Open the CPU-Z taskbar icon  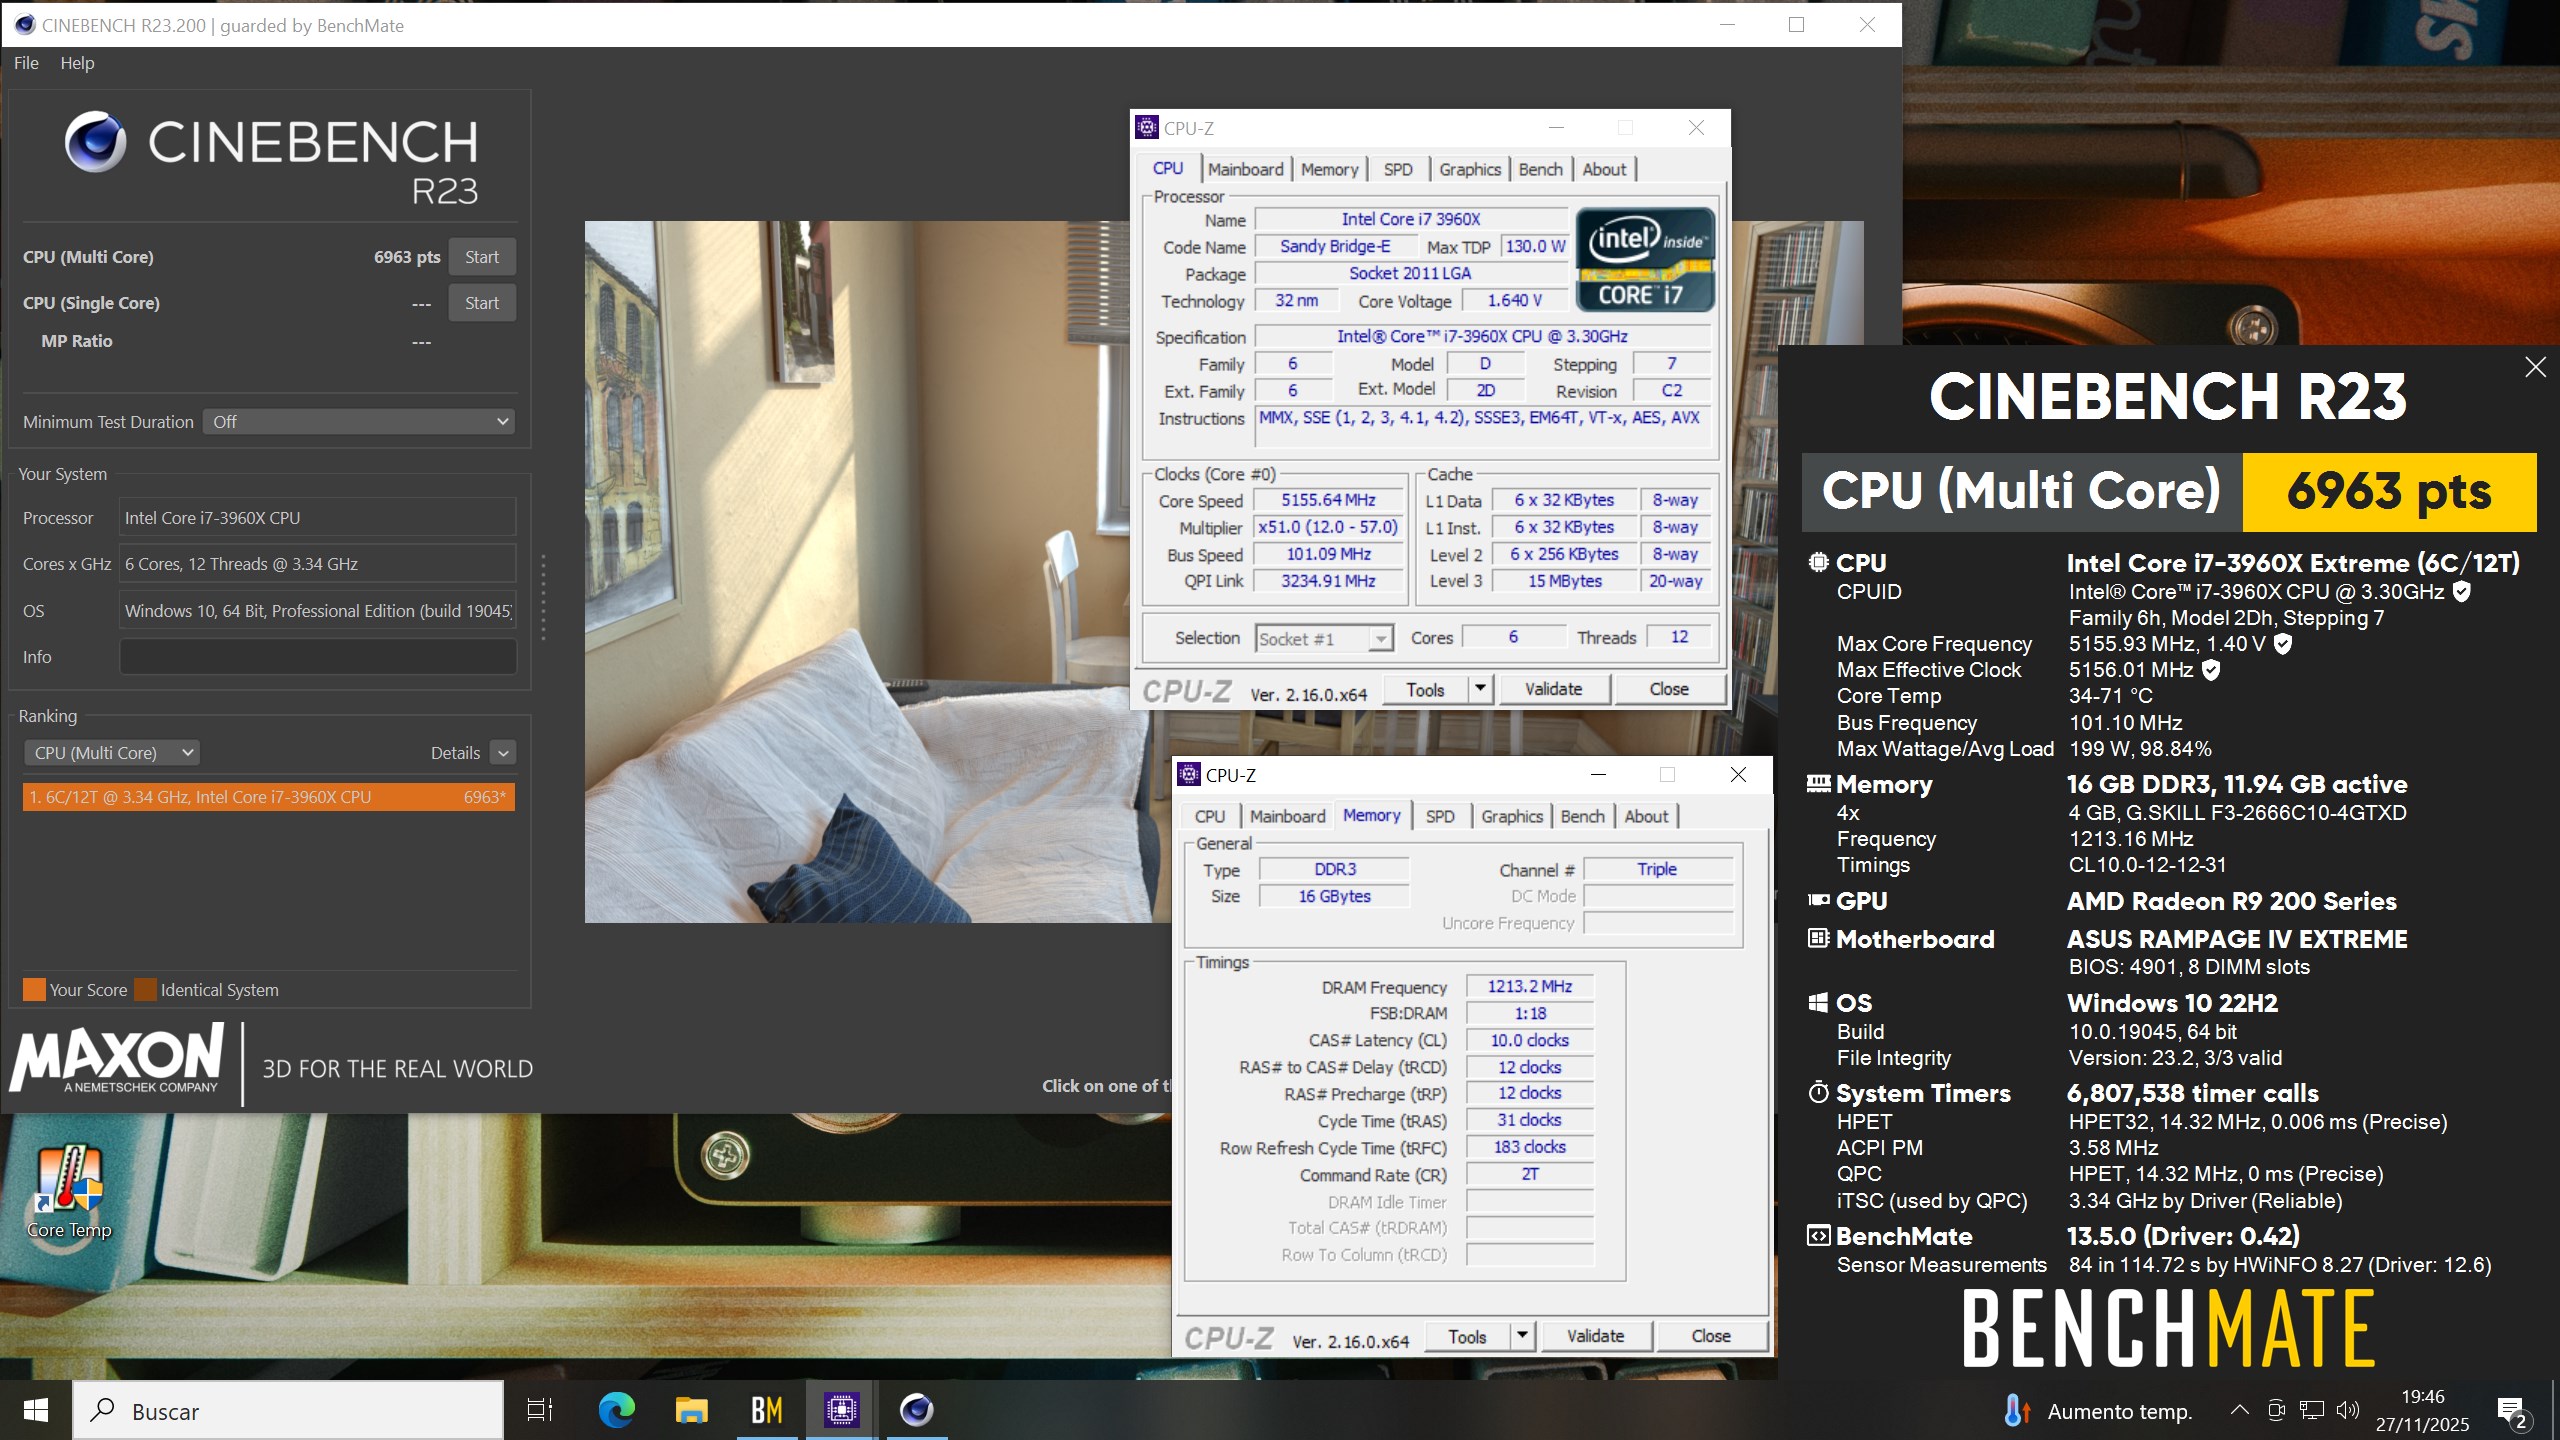tap(841, 1410)
